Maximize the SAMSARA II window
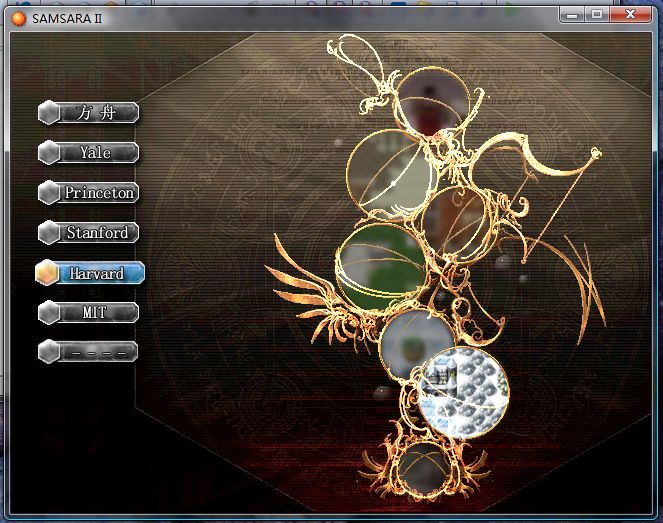Screen dimensions: 663x523 [x=597, y=15]
